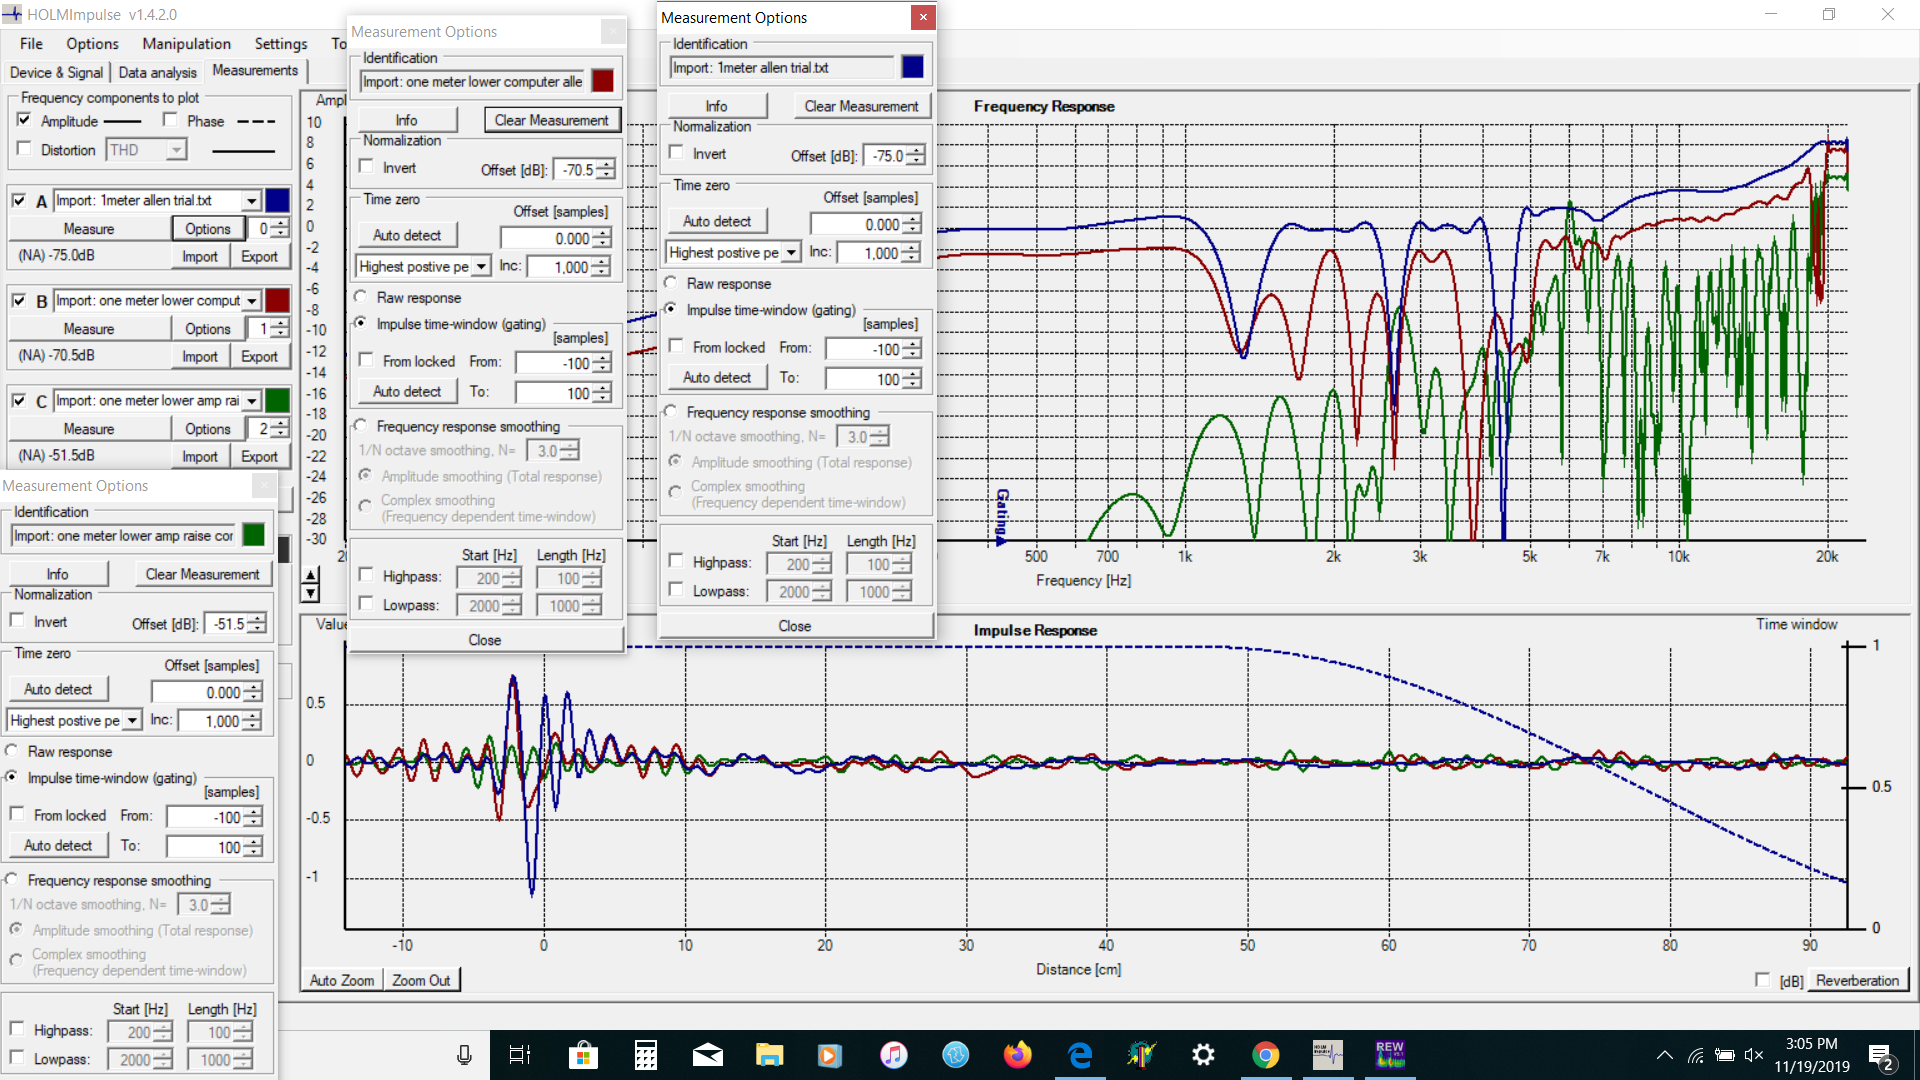Click the microphone icon in the taskbar

pyautogui.click(x=464, y=1055)
